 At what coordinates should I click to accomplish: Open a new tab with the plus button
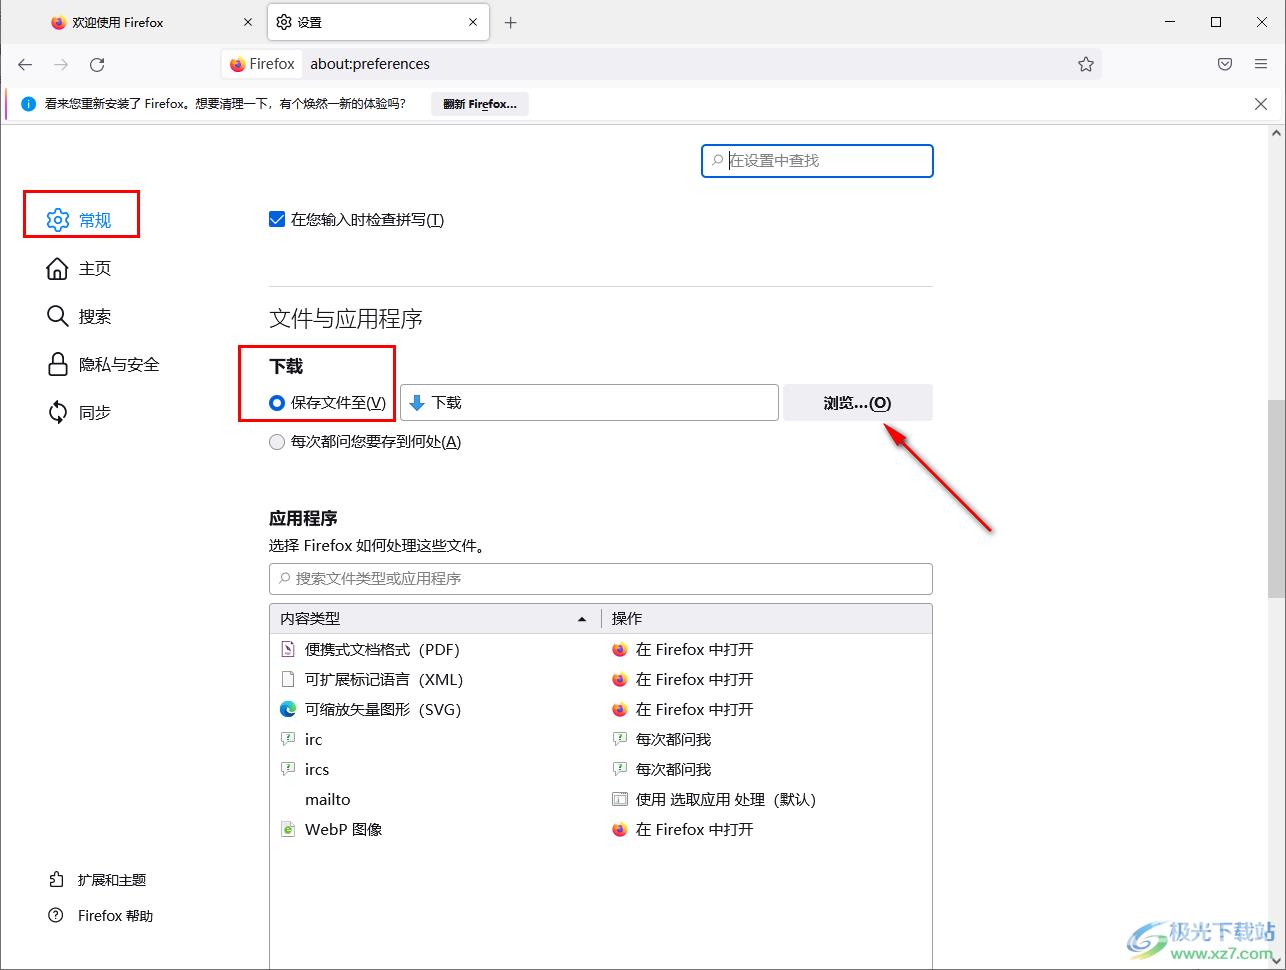511,22
